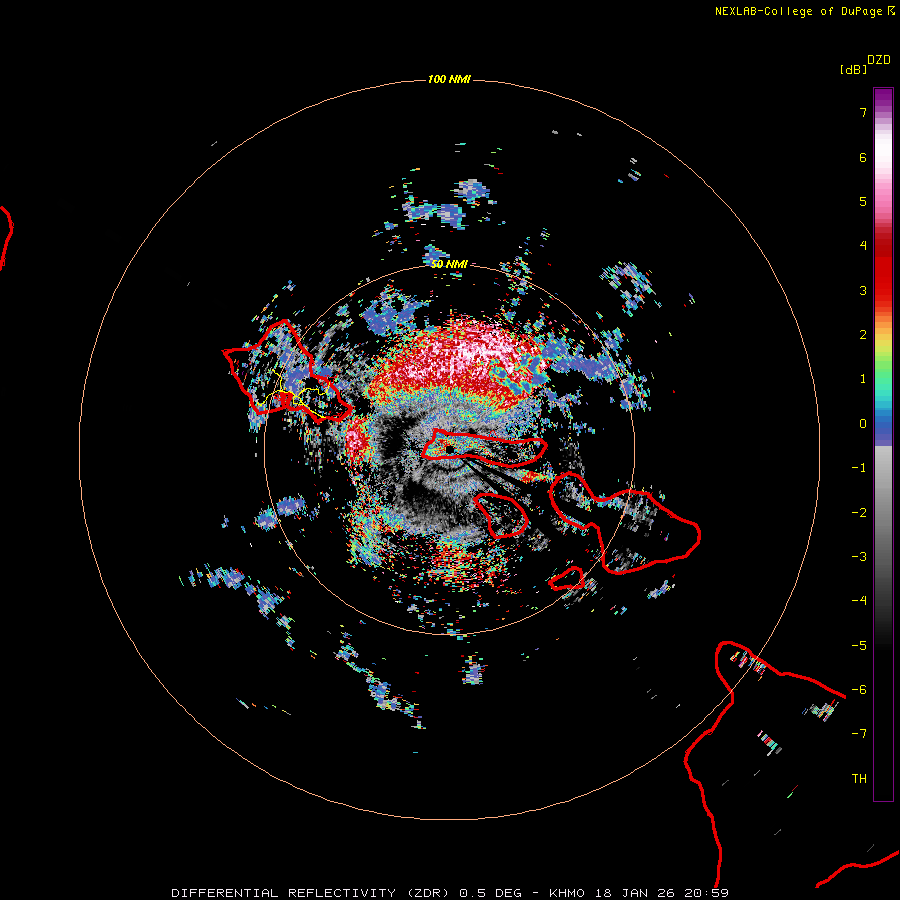Click the 3 dB scale label
Screen dimensions: 900x900
tap(863, 290)
